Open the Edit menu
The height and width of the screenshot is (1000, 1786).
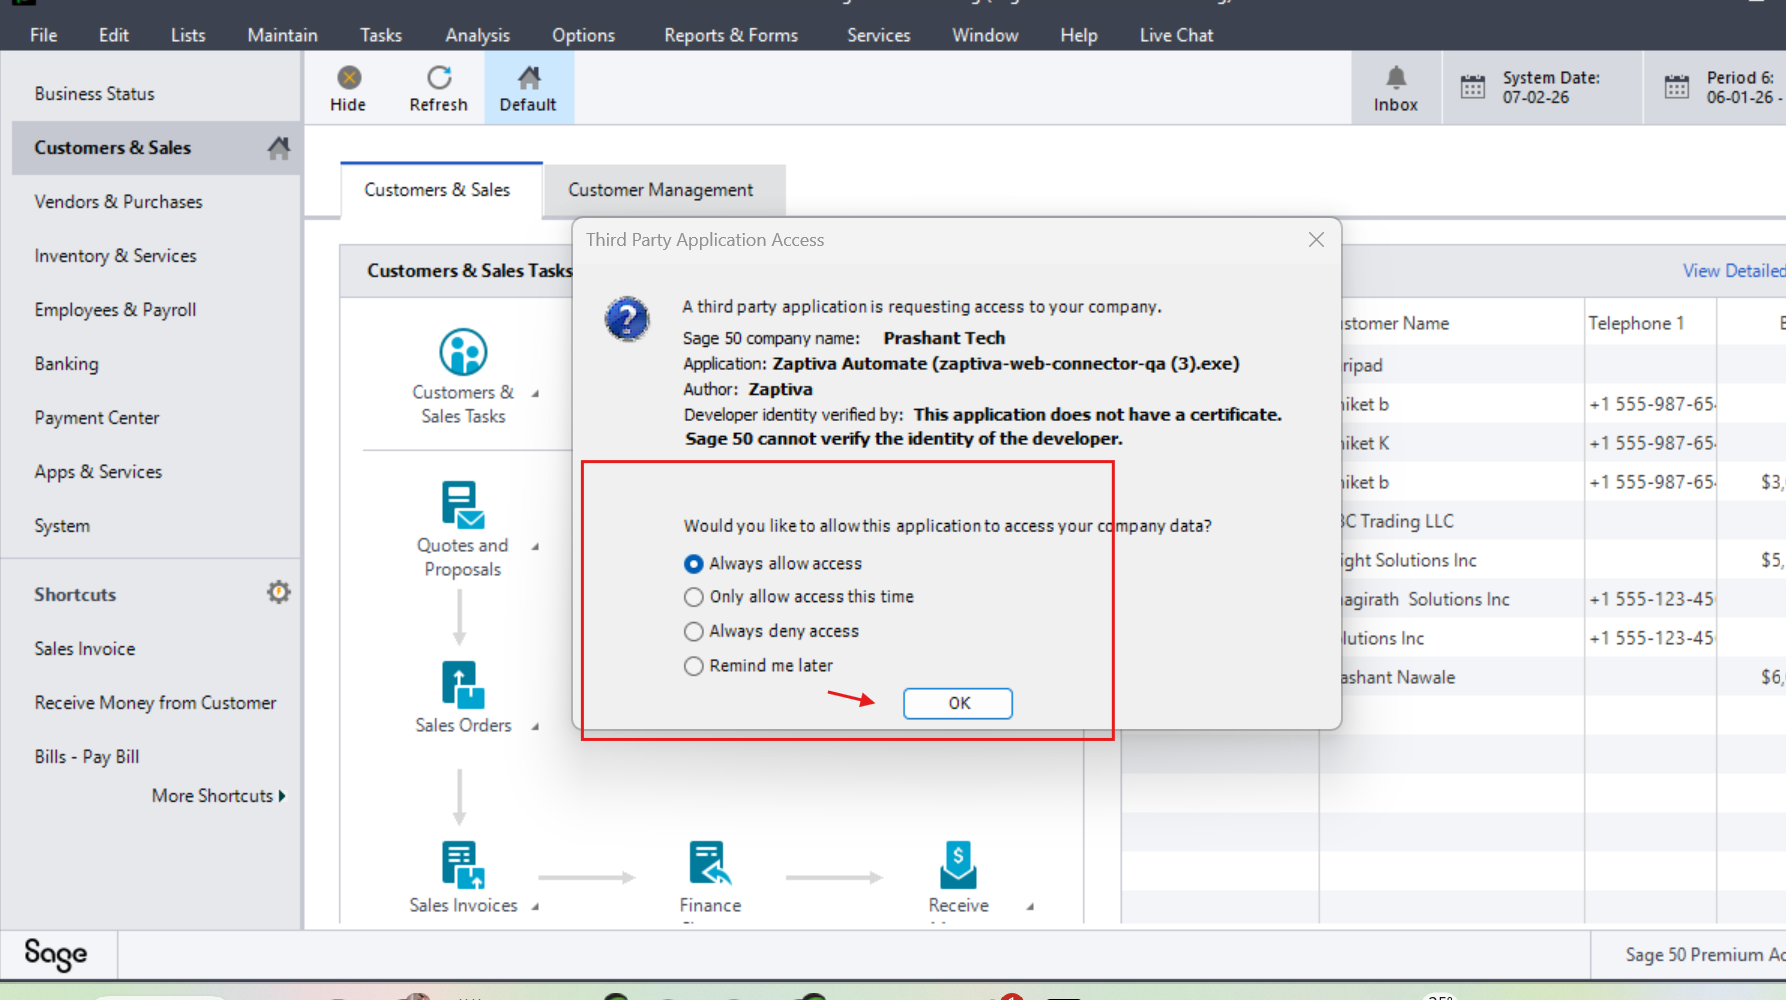(x=114, y=35)
